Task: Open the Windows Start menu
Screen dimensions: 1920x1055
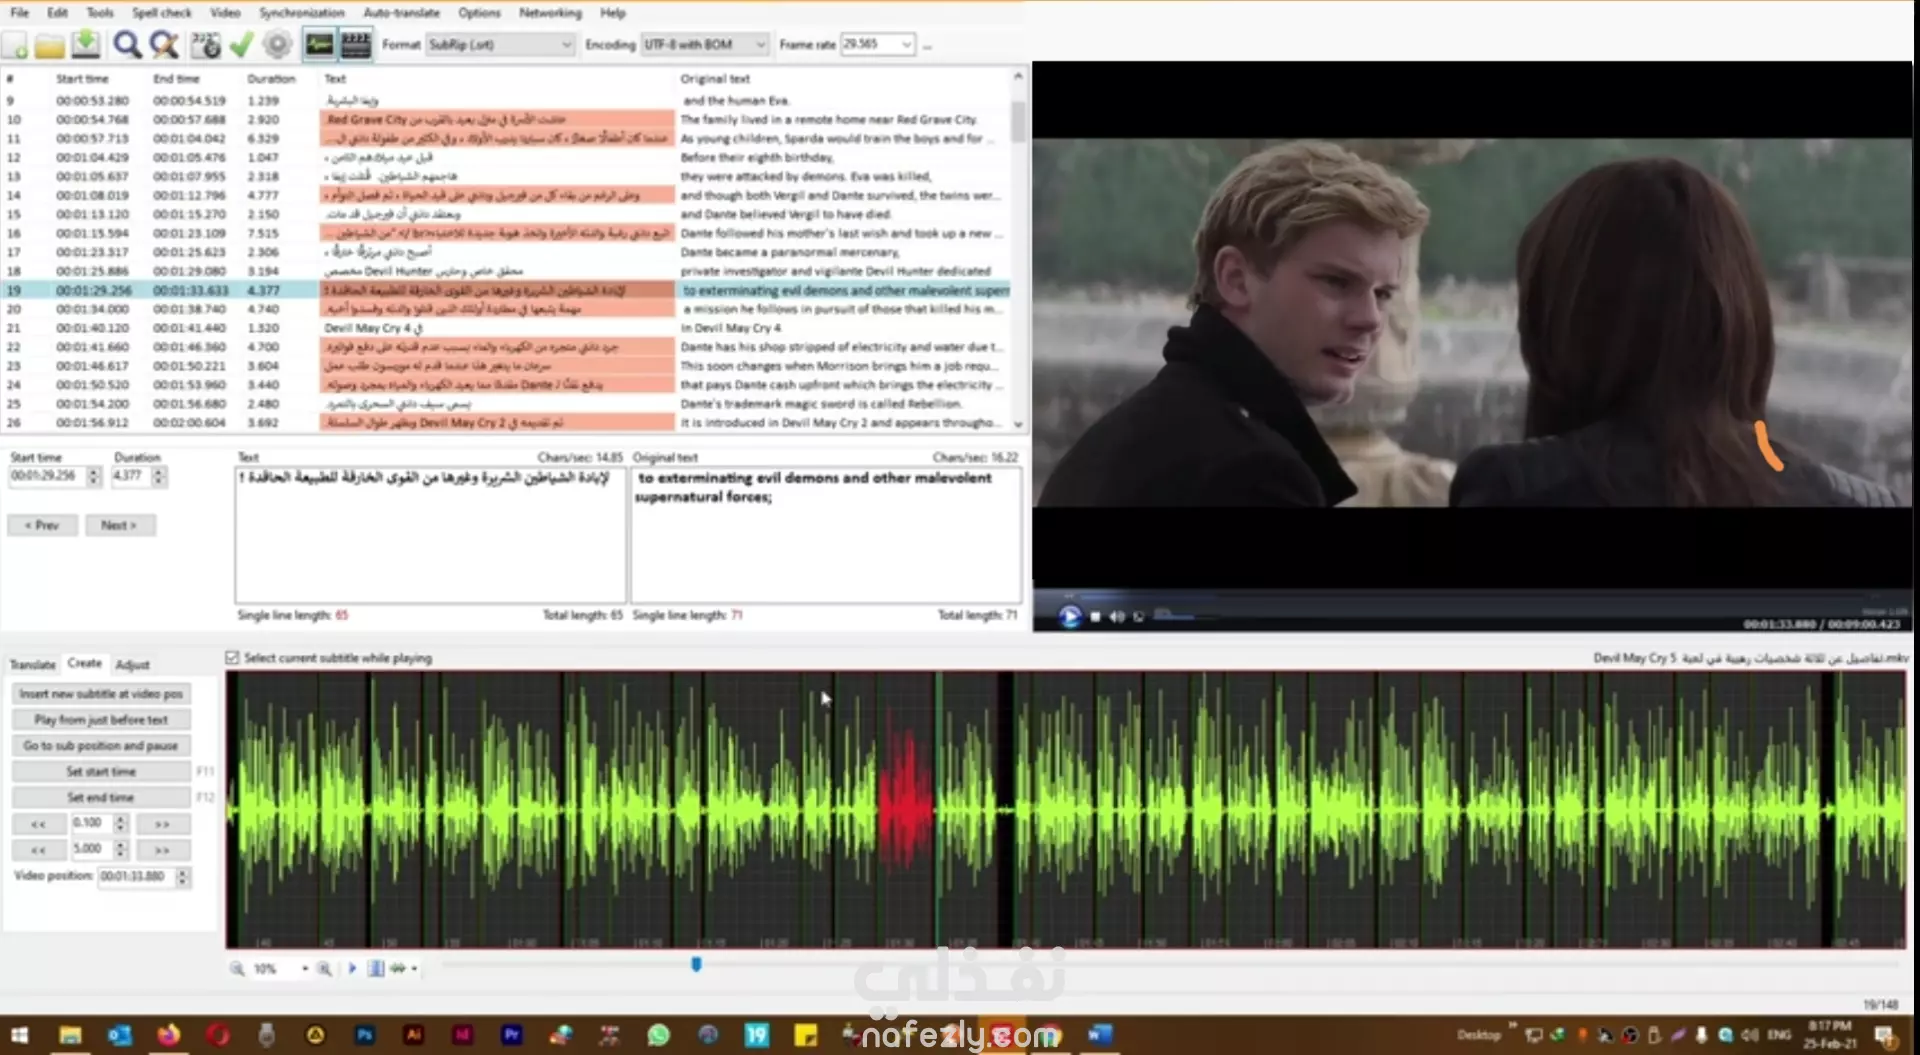Action: [20, 1035]
